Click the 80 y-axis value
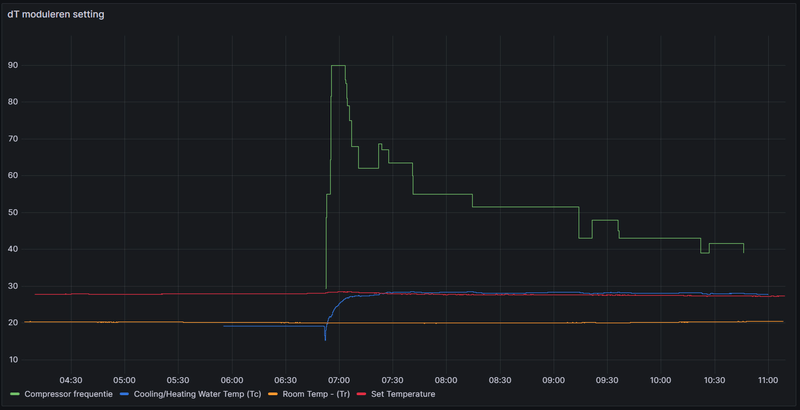 [13, 102]
